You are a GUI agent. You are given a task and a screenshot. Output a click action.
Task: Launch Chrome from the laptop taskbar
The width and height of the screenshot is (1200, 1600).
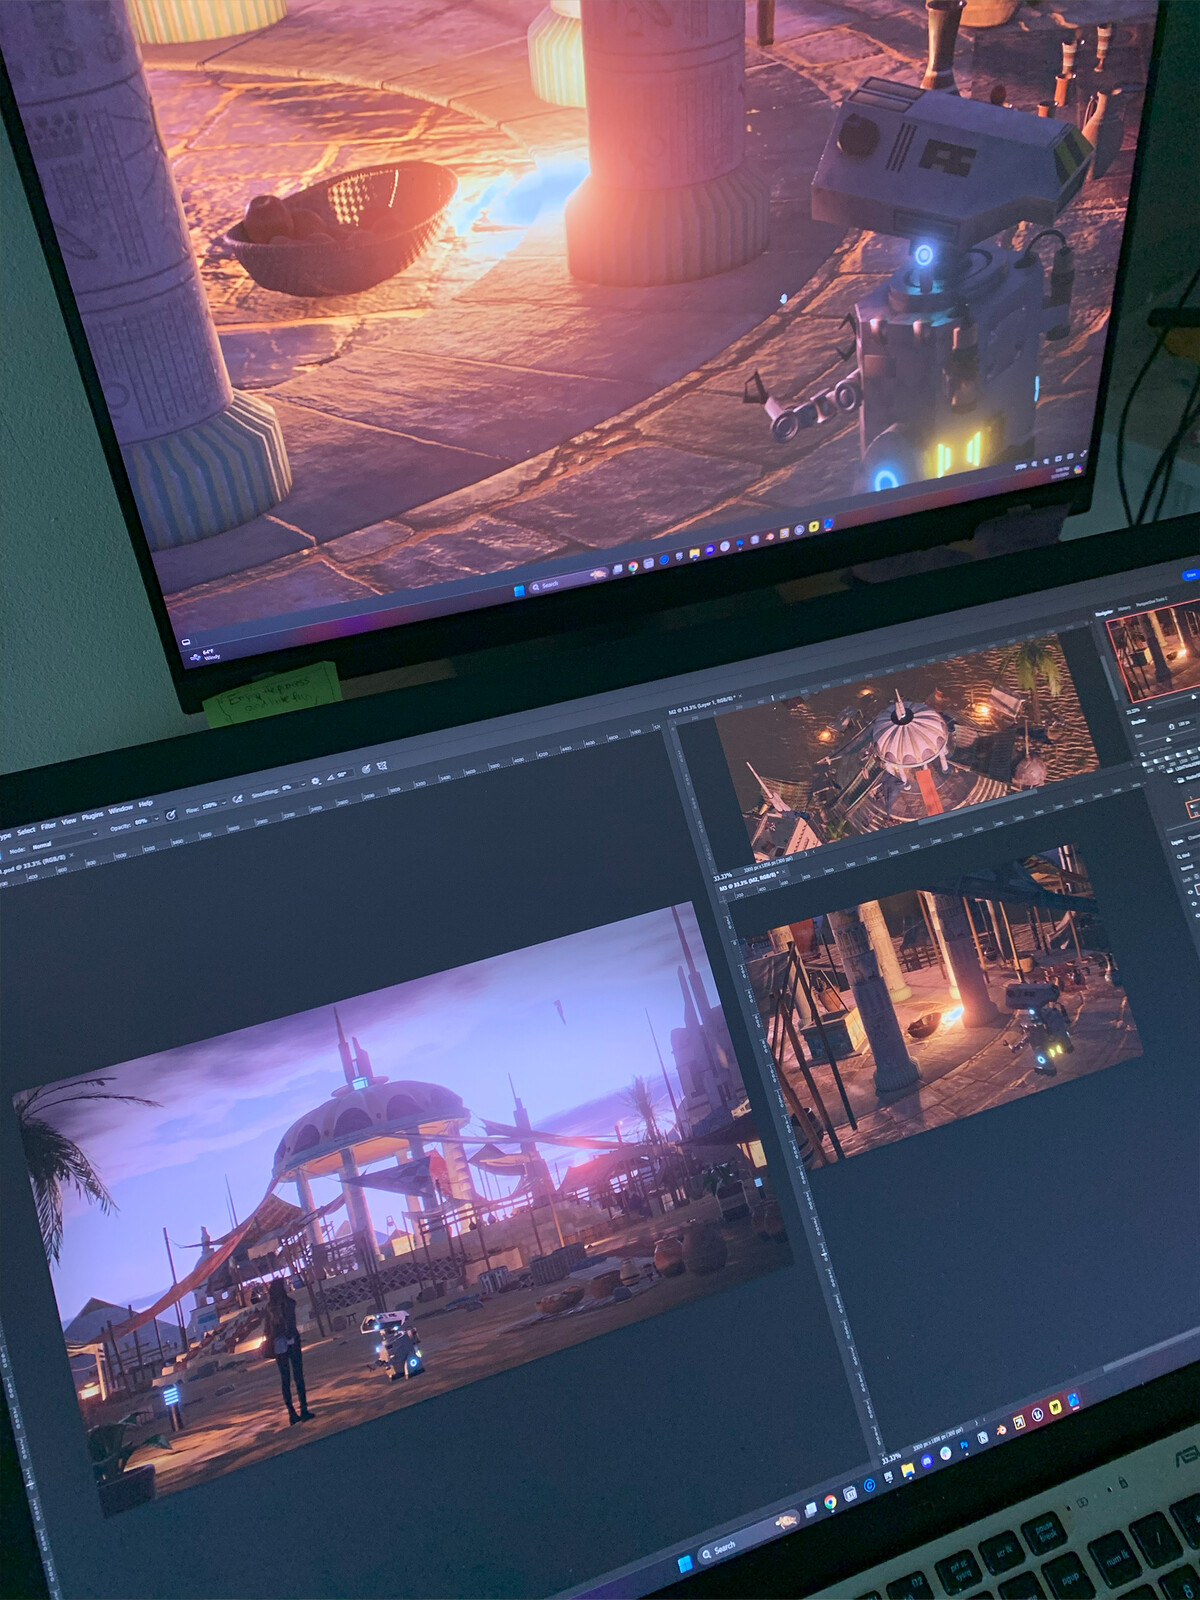coord(830,1503)
